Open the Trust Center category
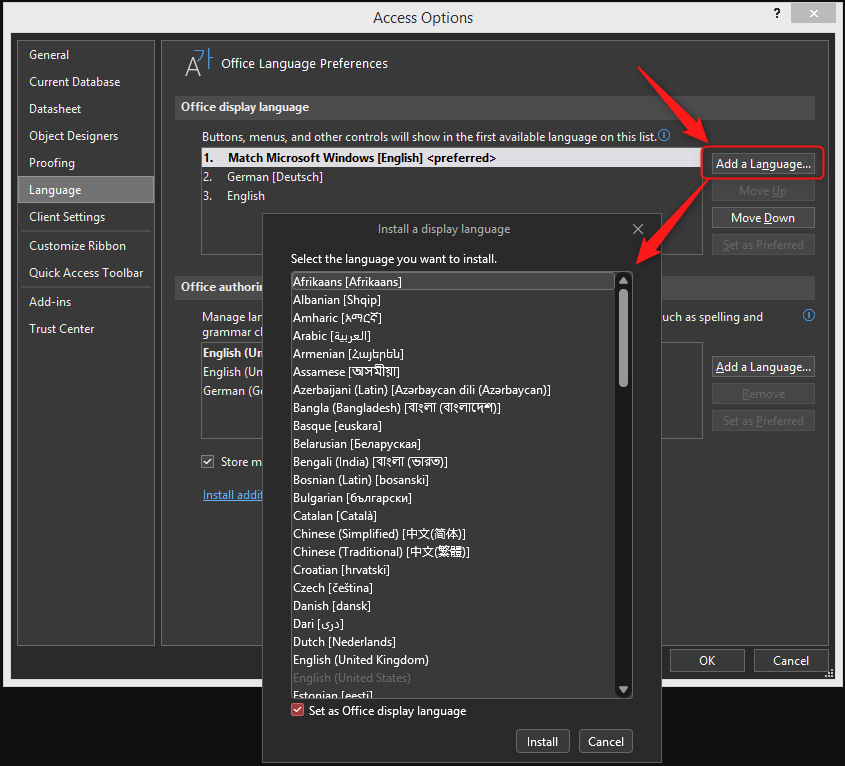Screen dimensions: 845x766 86,329
